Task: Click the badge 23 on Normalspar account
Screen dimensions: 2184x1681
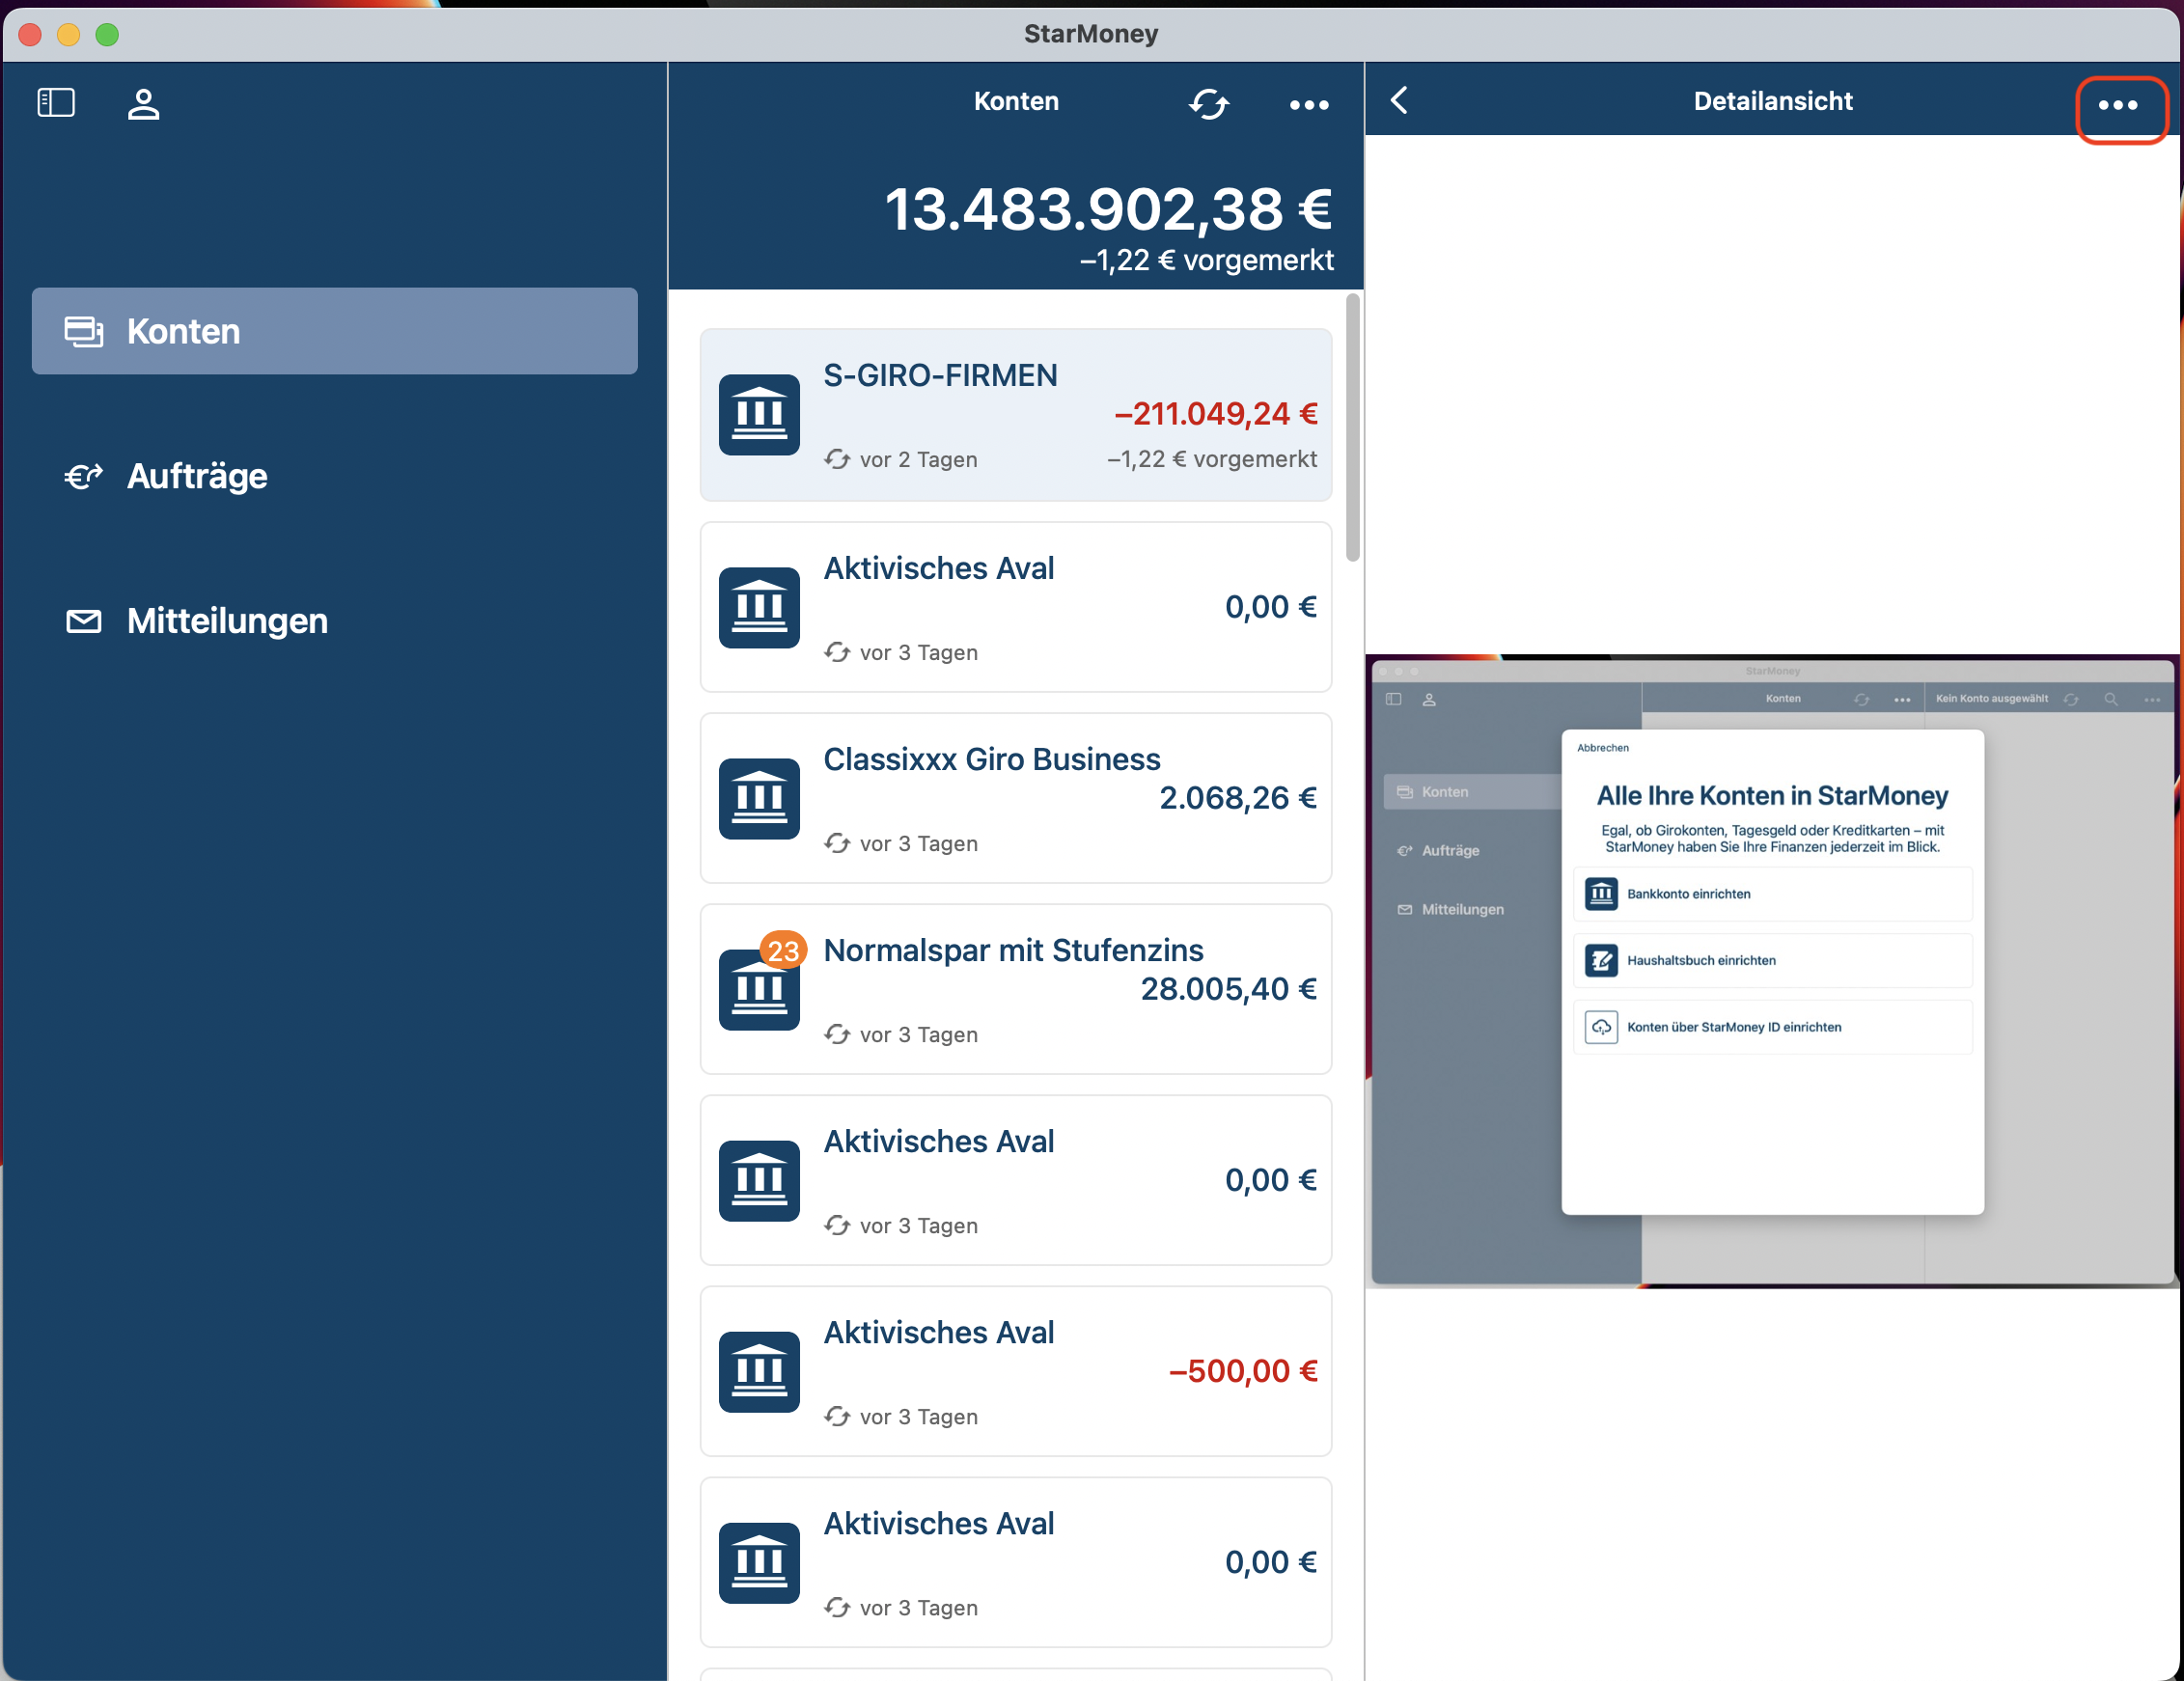Action: (783, 949)
